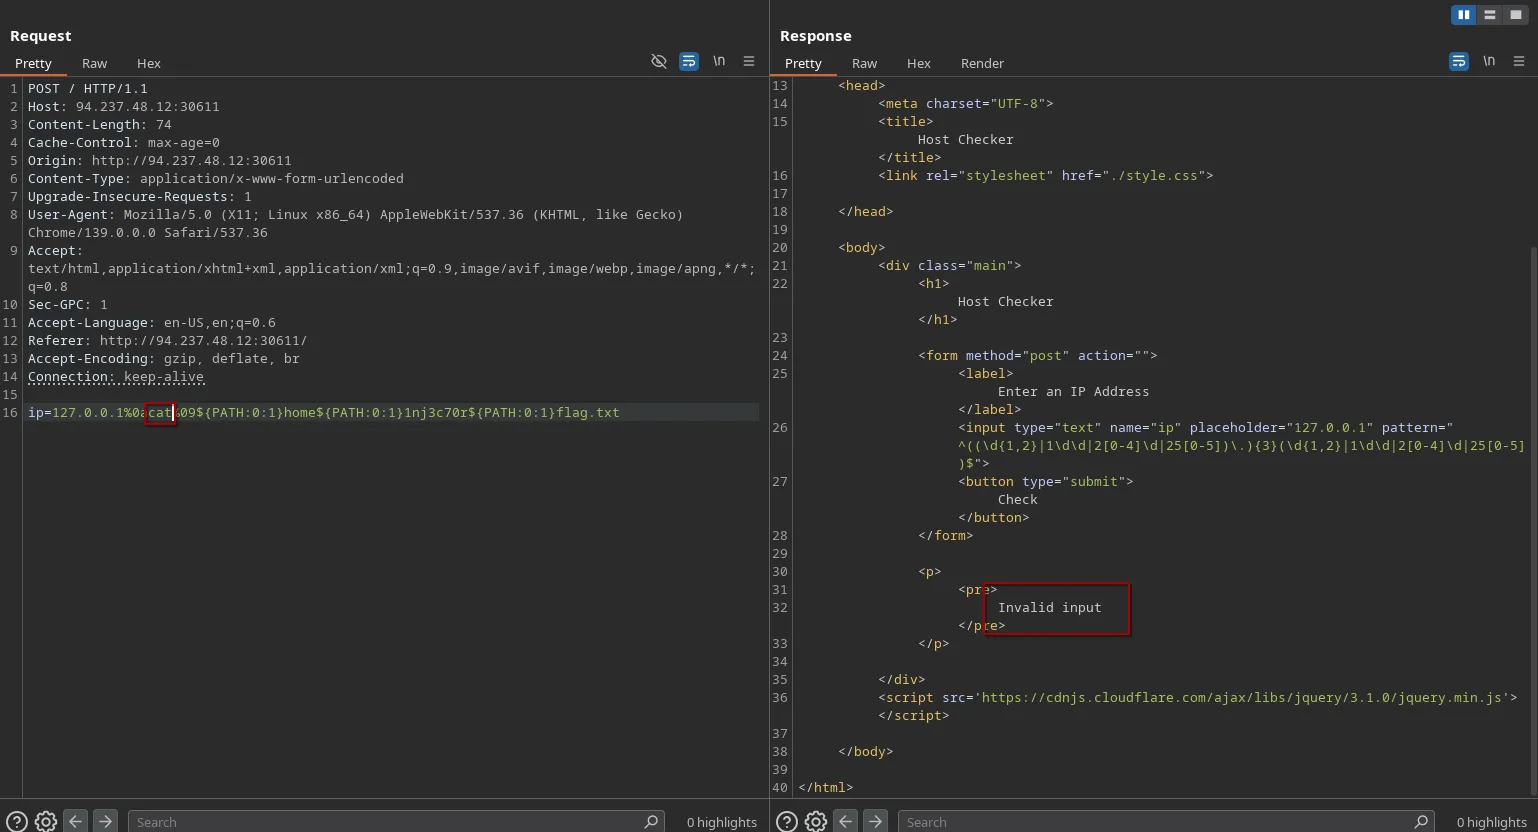Go to next search match in Response
1538x832 pixels.
coord(875,821)
